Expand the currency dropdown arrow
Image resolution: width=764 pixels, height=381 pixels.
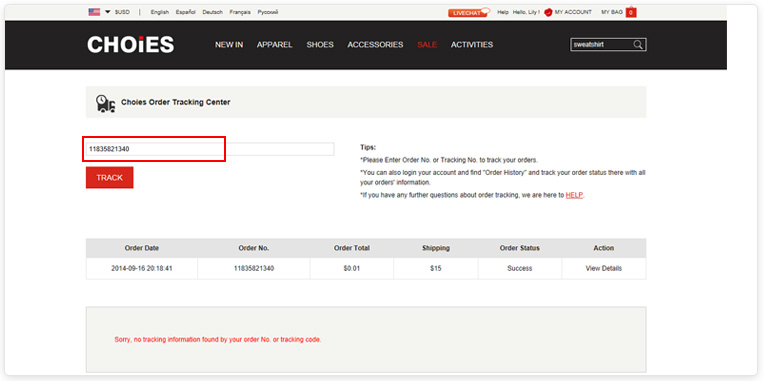(108, 12)
